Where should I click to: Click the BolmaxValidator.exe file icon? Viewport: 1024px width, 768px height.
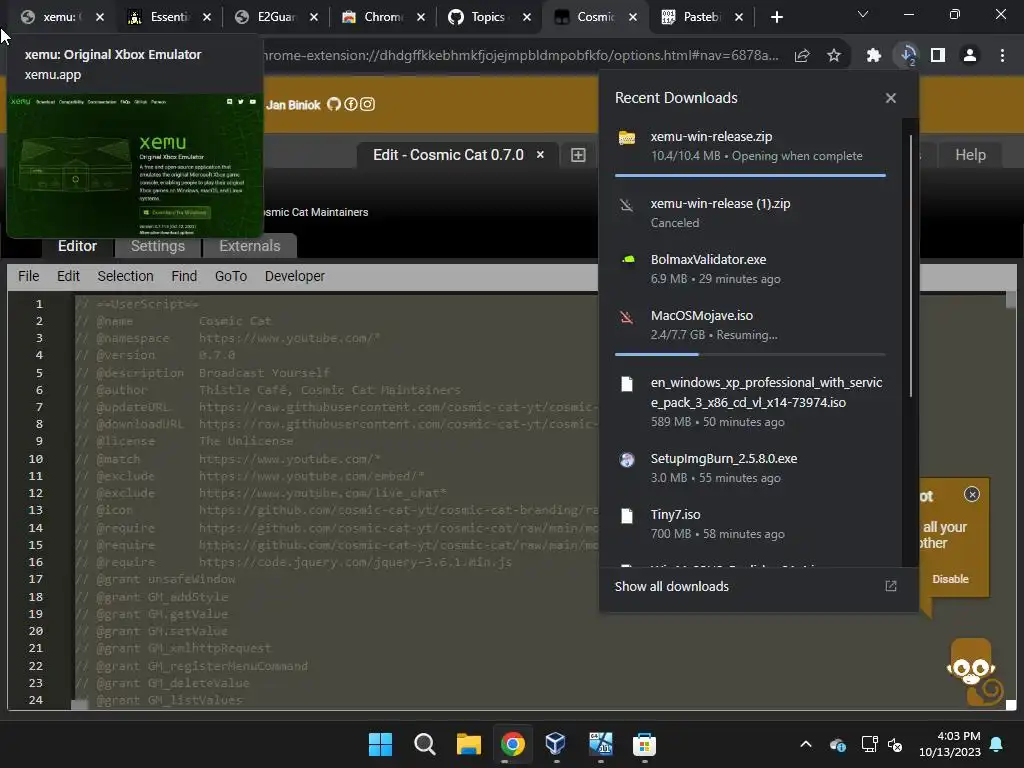[627, 260]
